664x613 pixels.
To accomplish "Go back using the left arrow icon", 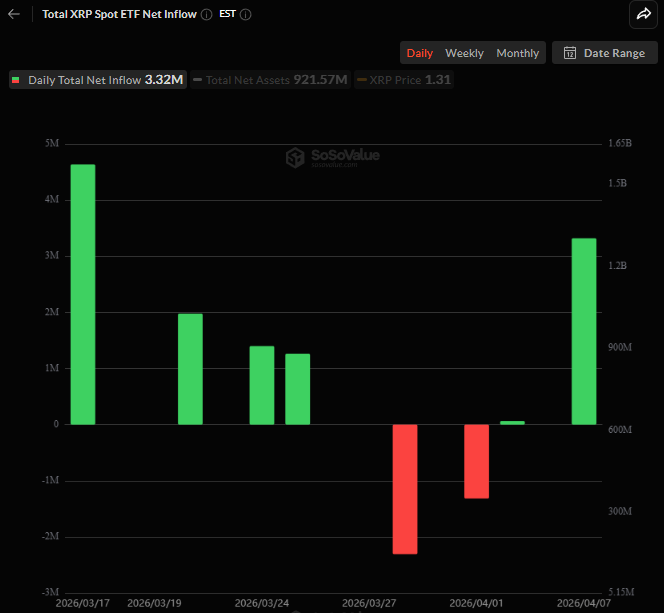I will [x=14, y=14].
